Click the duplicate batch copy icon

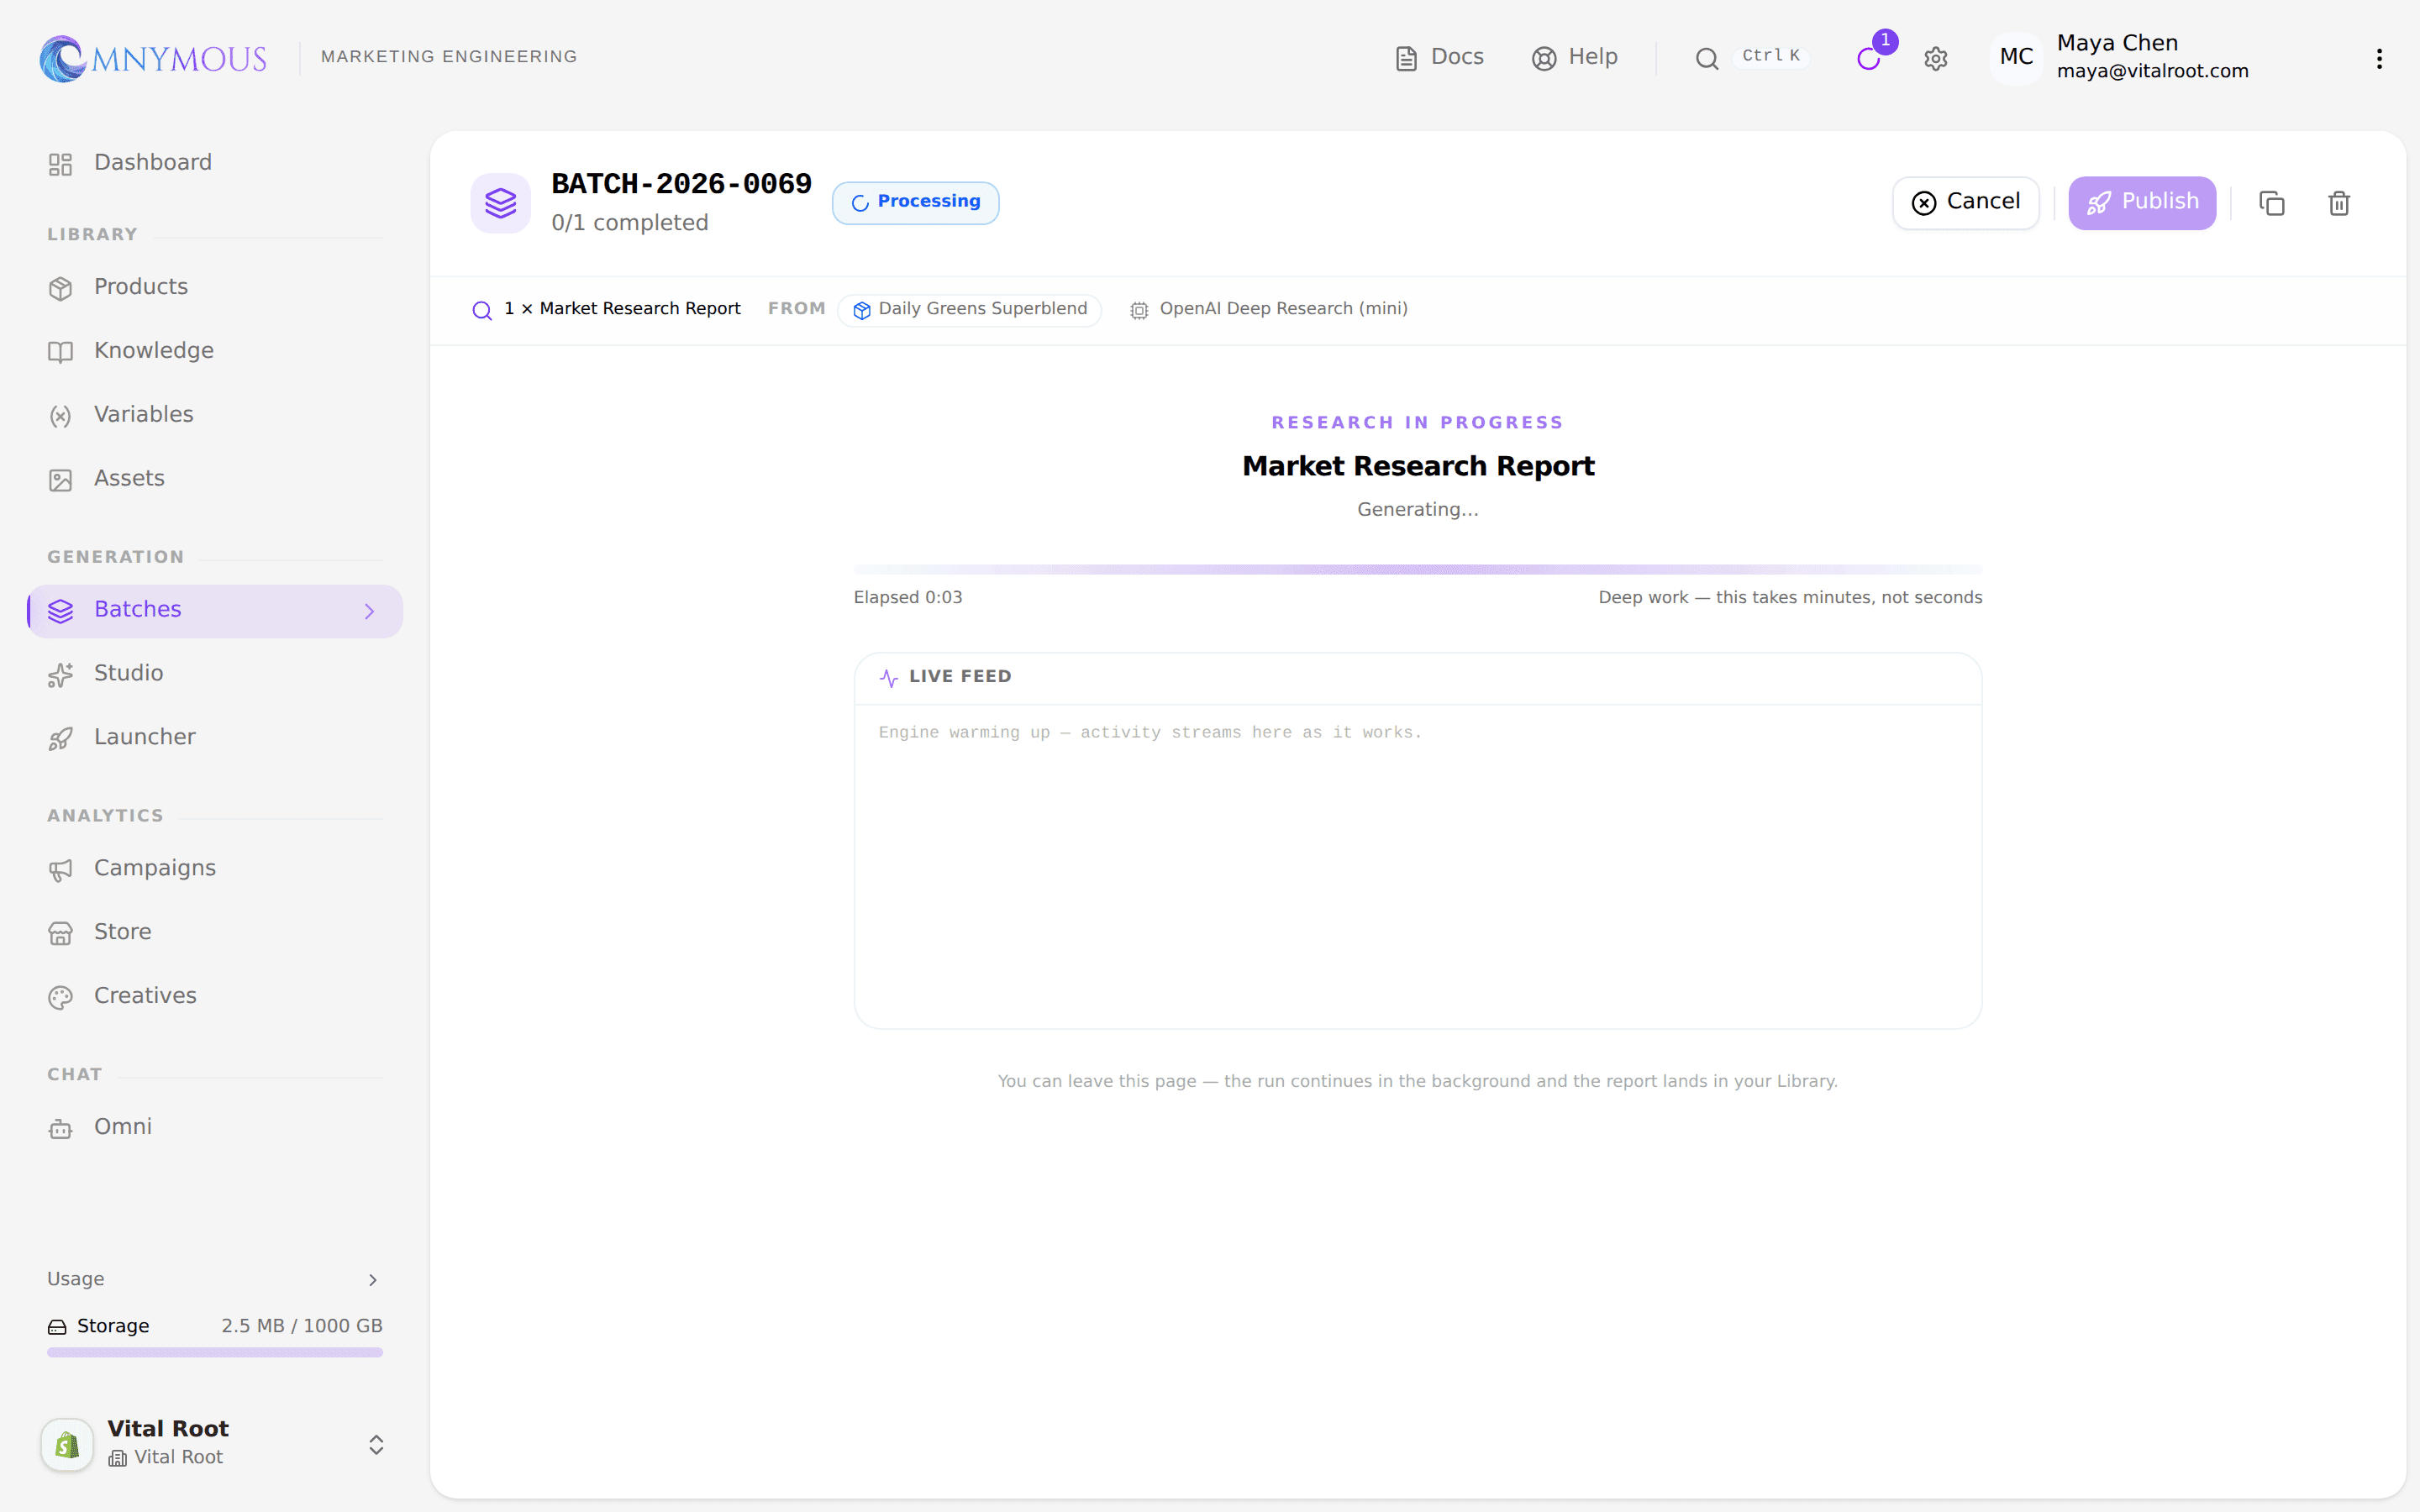pos(2272,203)
